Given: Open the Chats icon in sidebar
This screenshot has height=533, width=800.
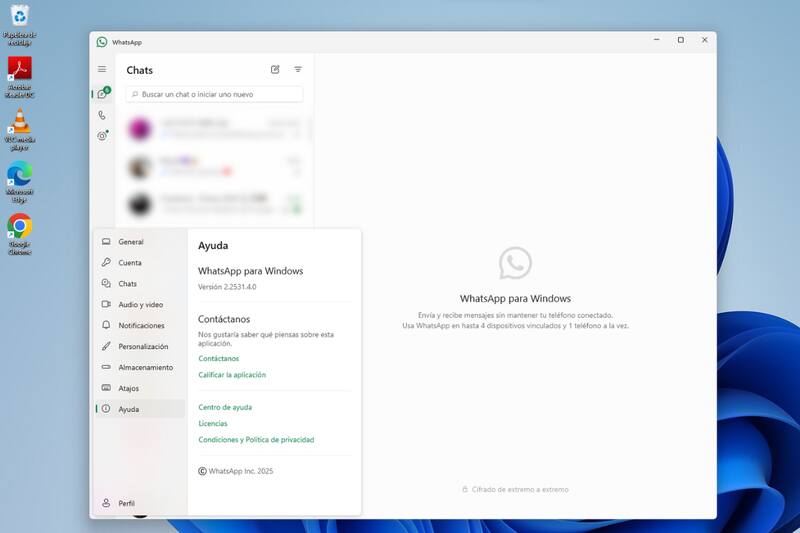Looking at the screenshot, I should [102, 94].
